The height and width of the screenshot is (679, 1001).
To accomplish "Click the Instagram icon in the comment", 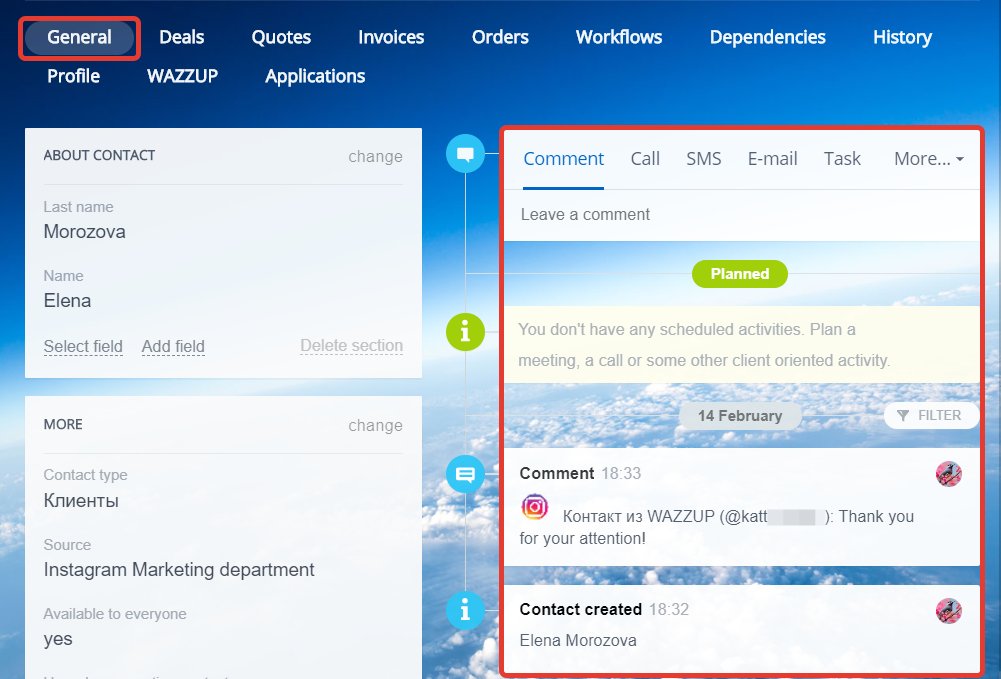I will point(535,507).
